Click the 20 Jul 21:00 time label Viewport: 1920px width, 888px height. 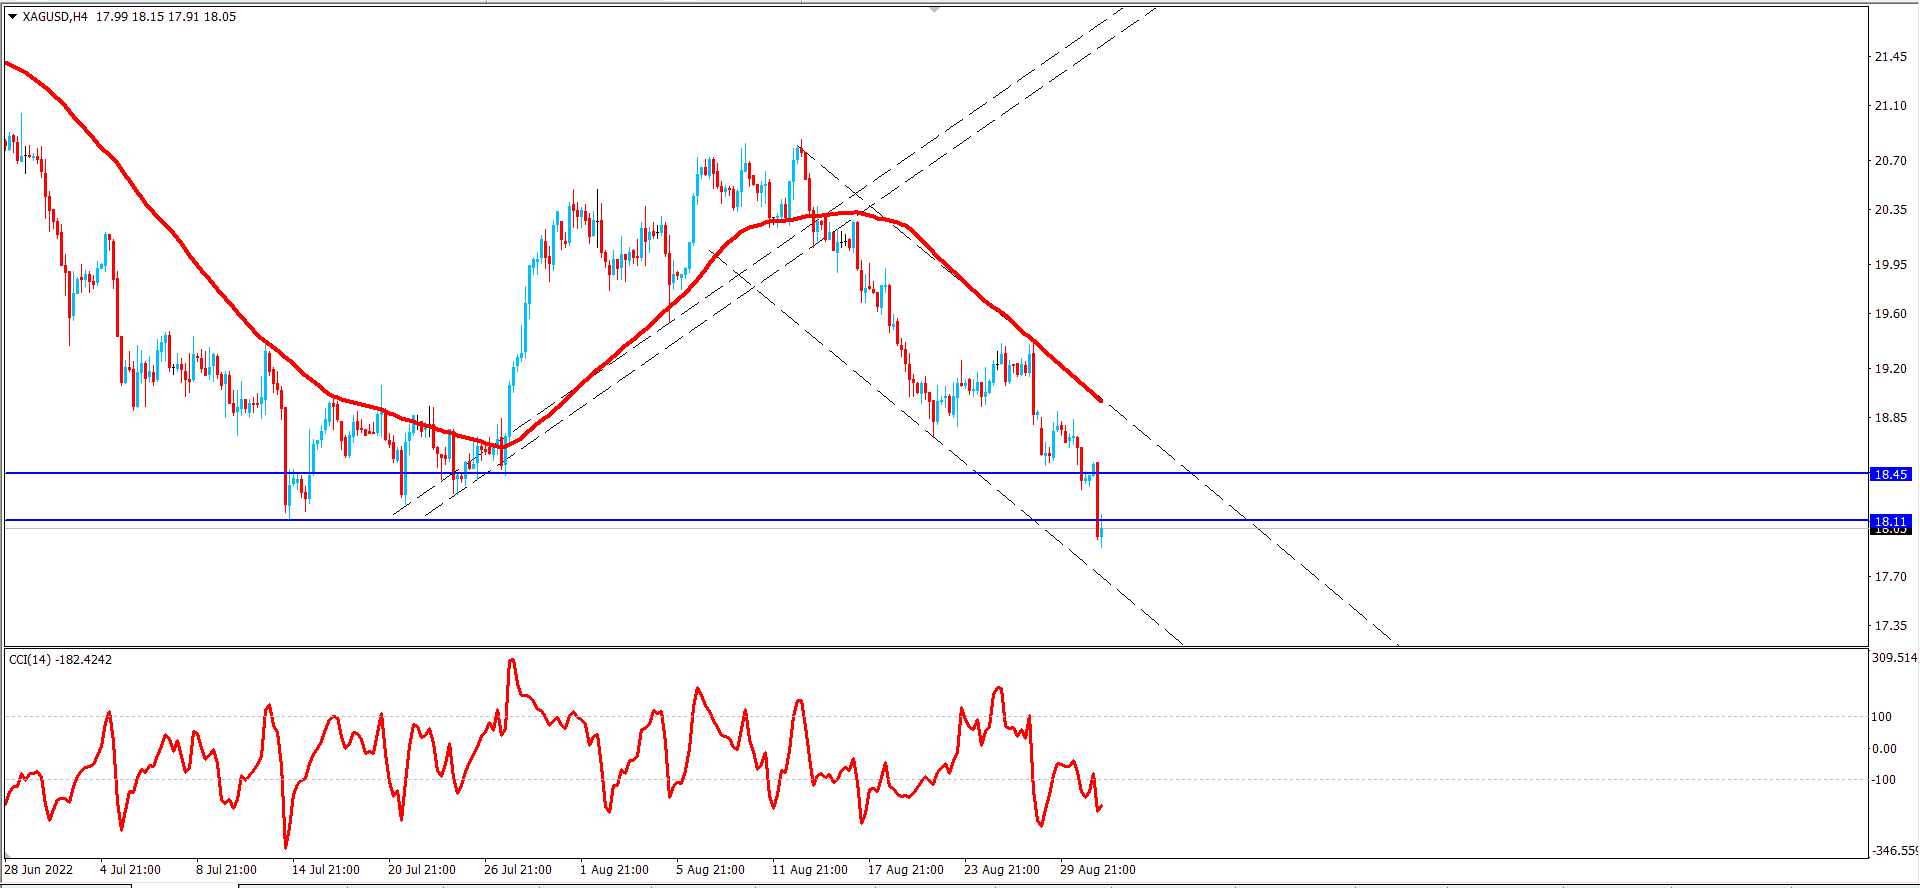(422, 870)
